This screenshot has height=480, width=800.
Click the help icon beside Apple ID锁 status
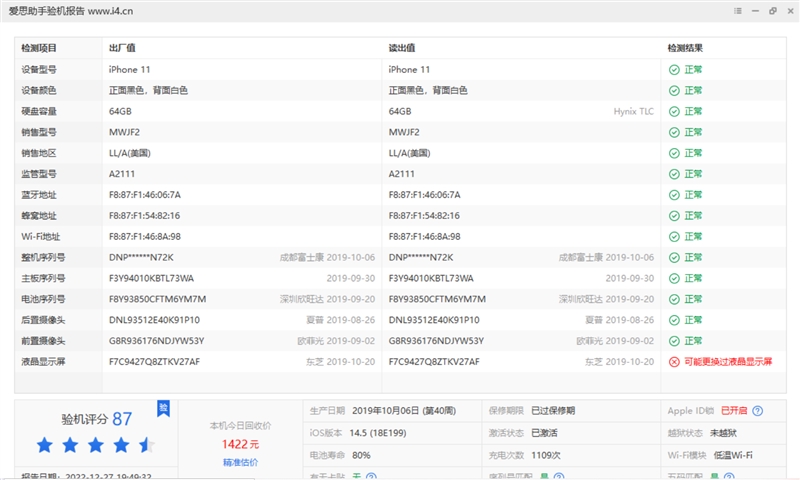coord(758,411)
